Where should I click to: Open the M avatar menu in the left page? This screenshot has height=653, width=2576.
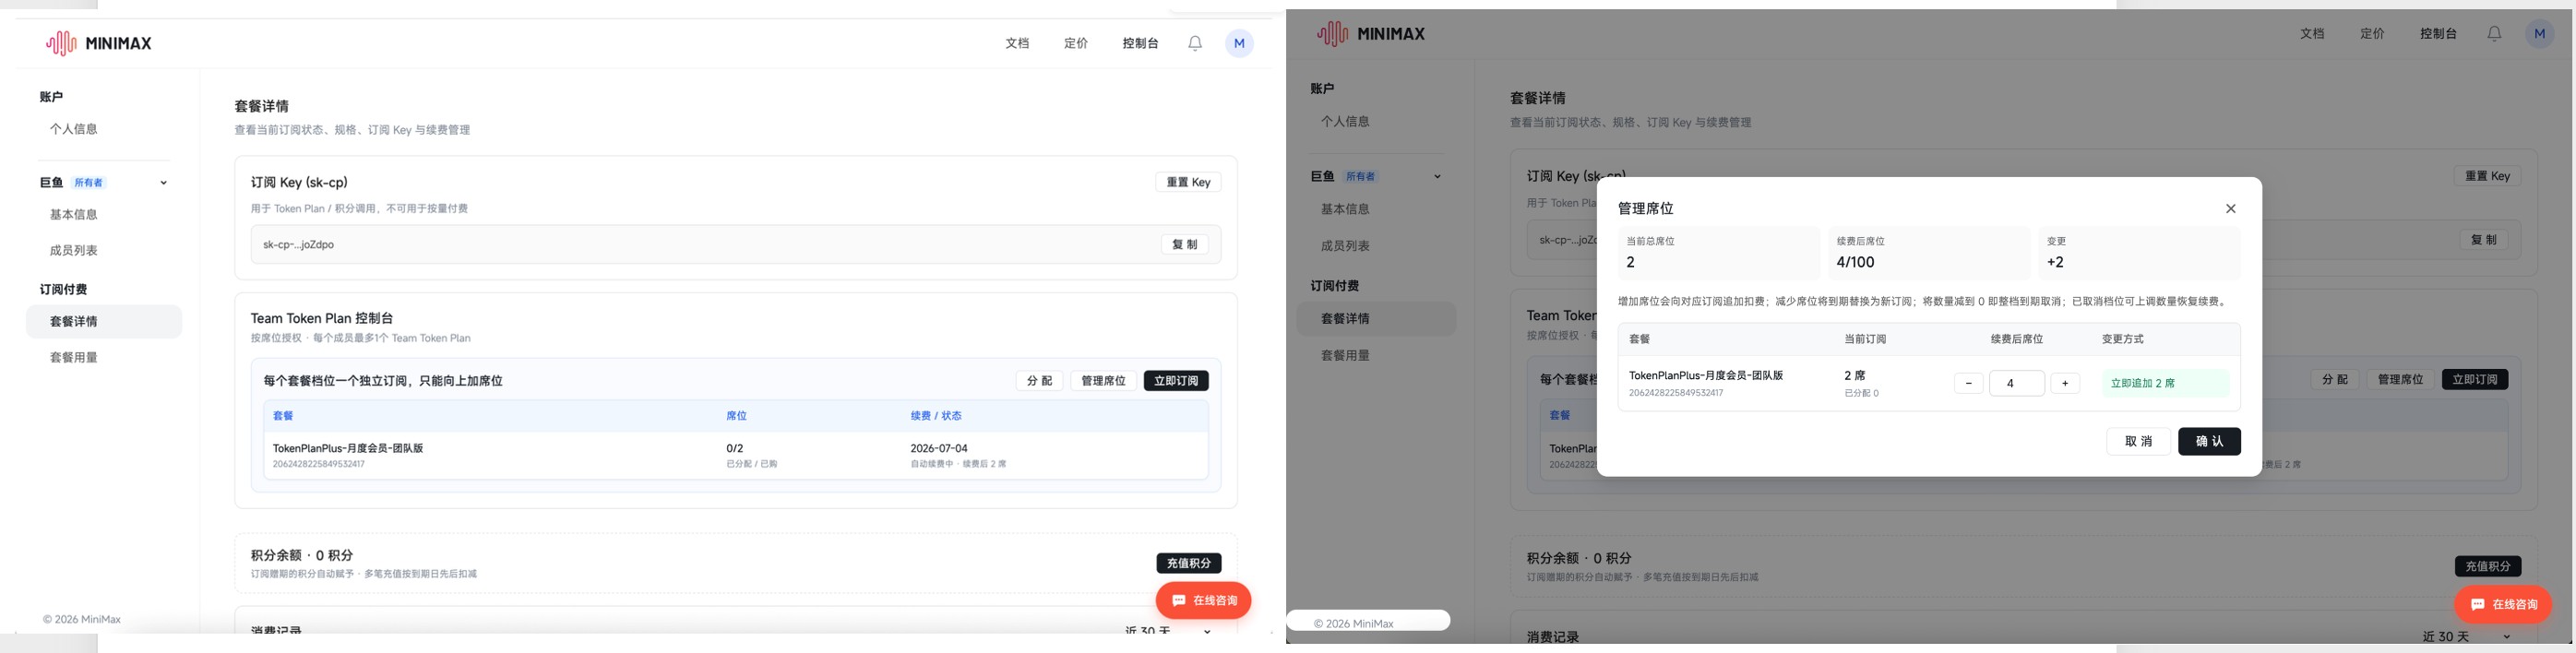[1239, 43]
